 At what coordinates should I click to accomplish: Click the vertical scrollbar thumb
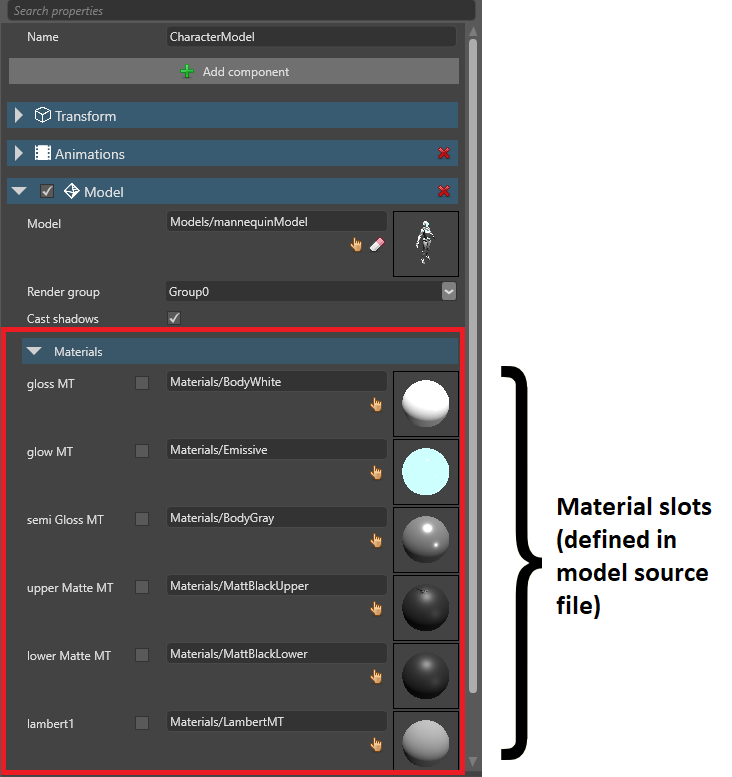click(473, 366)
